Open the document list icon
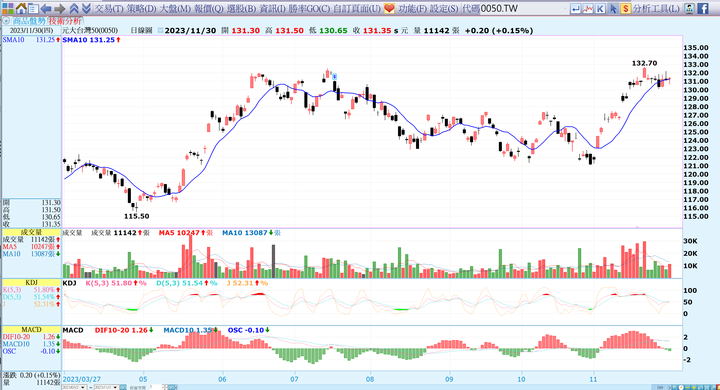This screenshot has height=390, width=720. tap(33, 8)
